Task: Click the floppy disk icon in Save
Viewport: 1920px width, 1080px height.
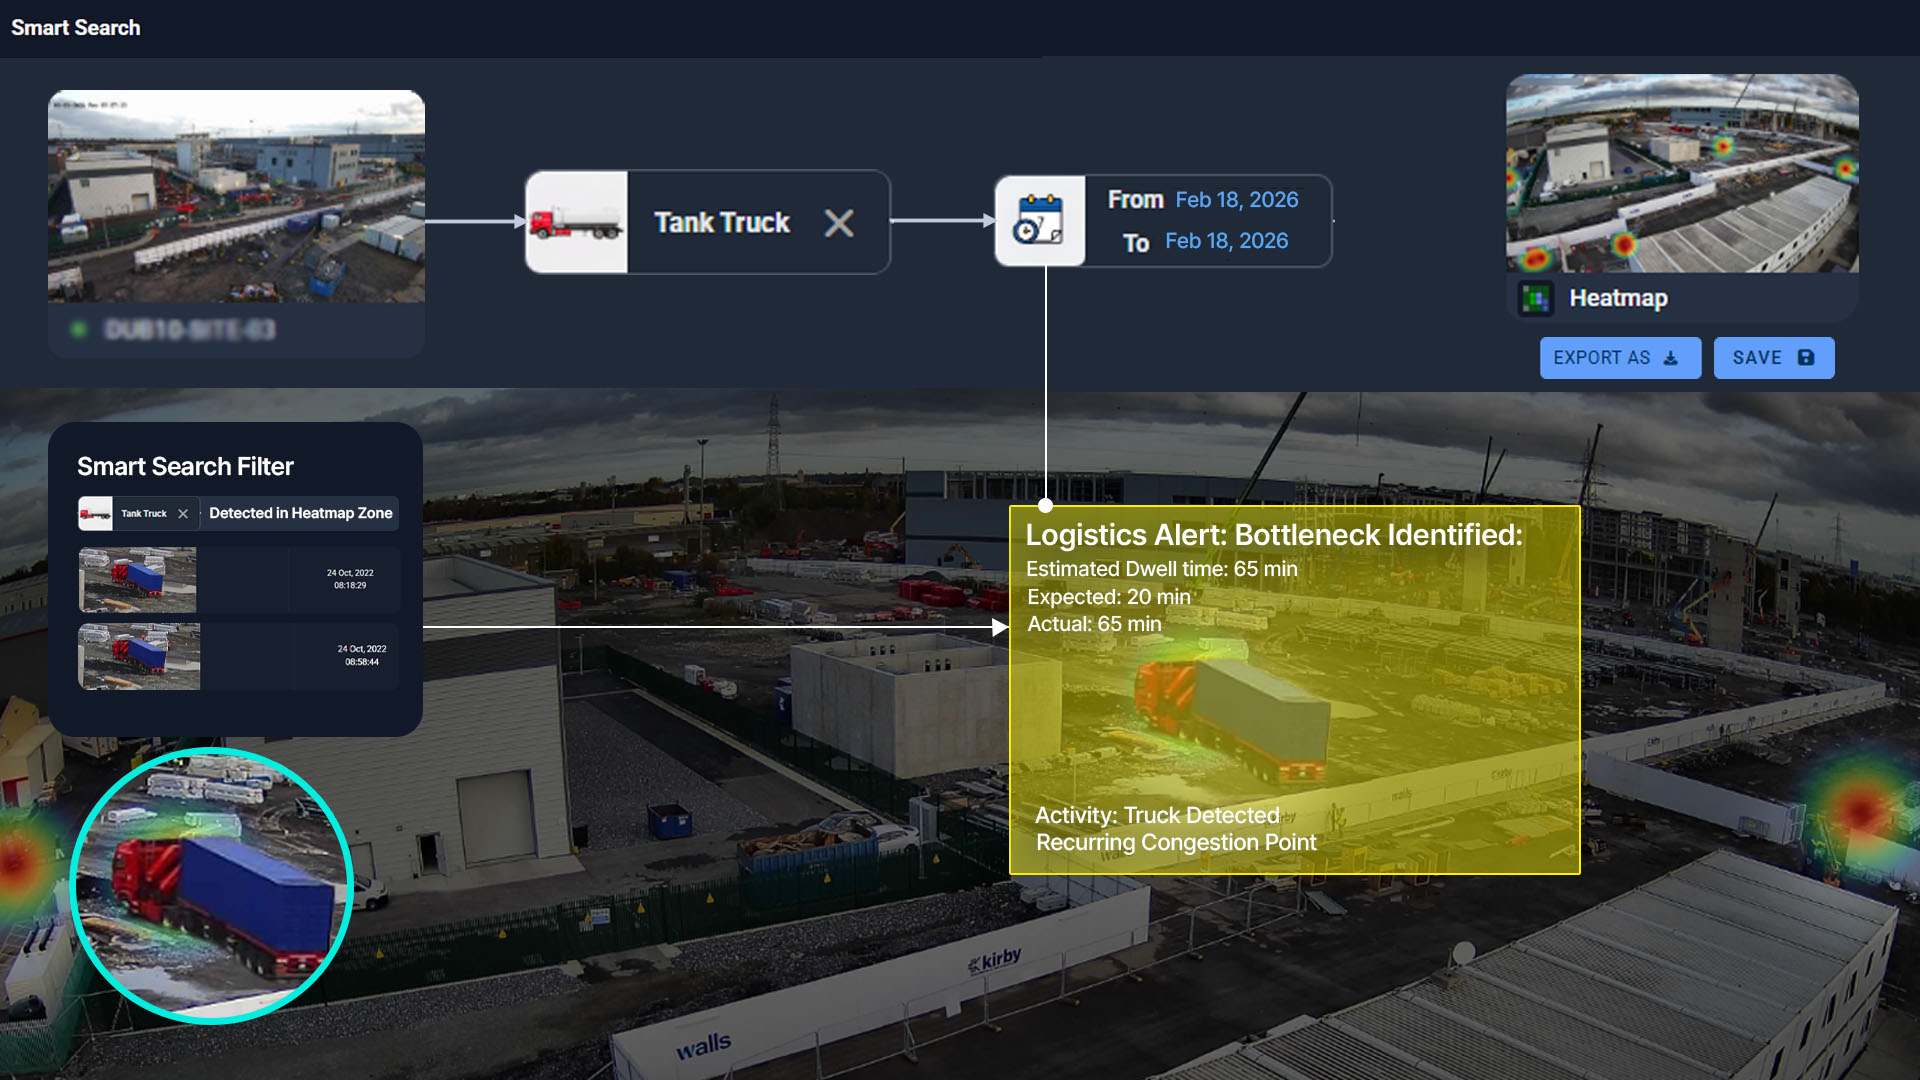Action: tap(1805, 358)
